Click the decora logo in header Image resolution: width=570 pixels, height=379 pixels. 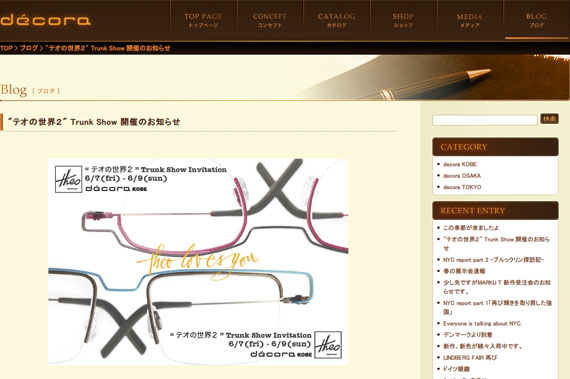(x=45, y=20)
